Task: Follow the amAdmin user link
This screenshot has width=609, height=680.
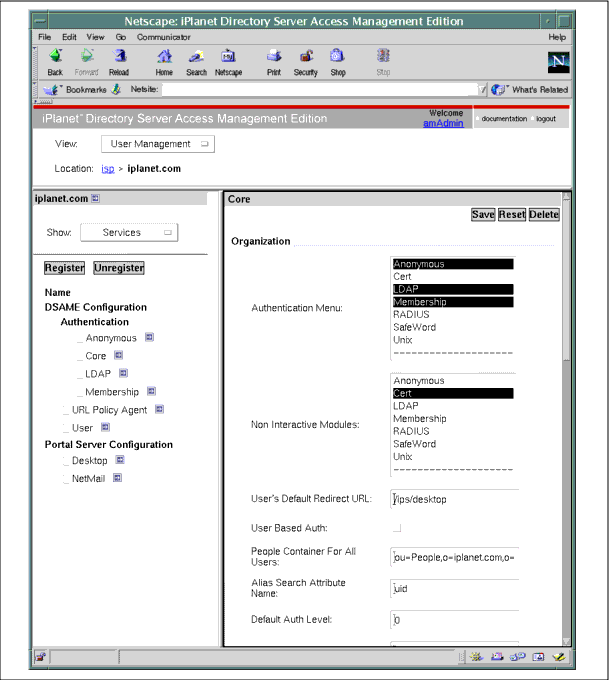Action: click(x=443, y=123)
